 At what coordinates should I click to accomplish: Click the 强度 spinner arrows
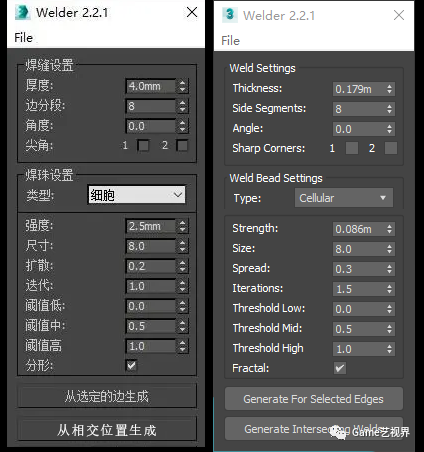[x=182, y=226]
